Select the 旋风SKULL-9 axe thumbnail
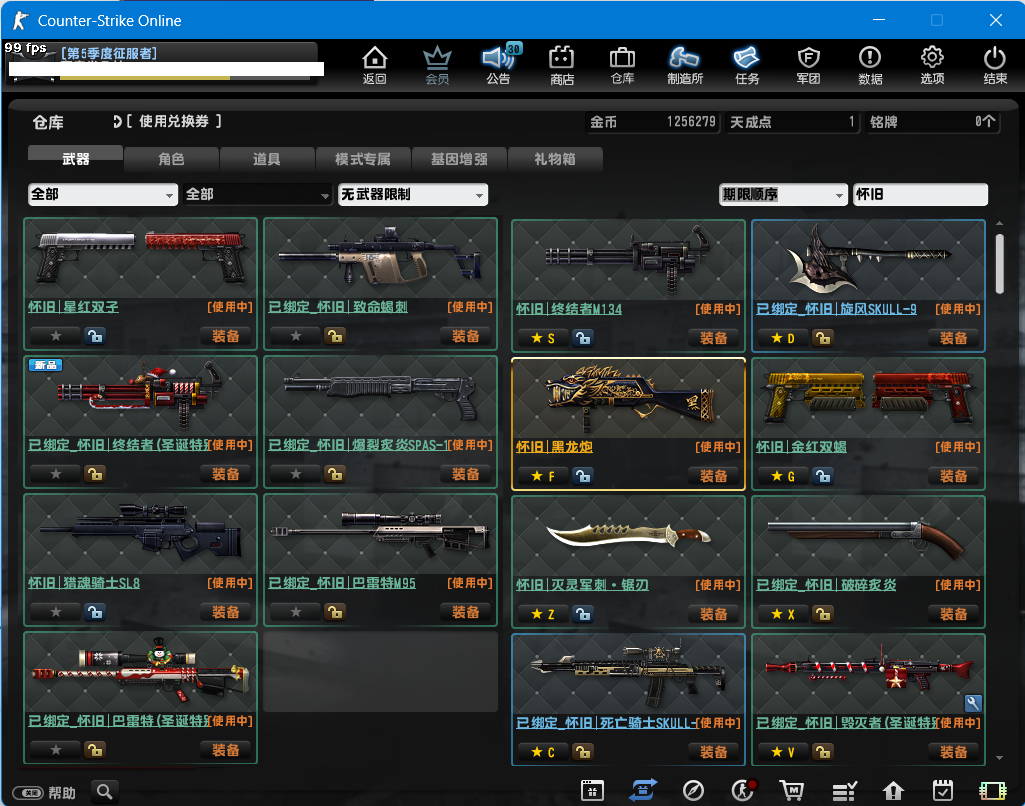The height and width of the screenshot is (806, 1025). 868,260
